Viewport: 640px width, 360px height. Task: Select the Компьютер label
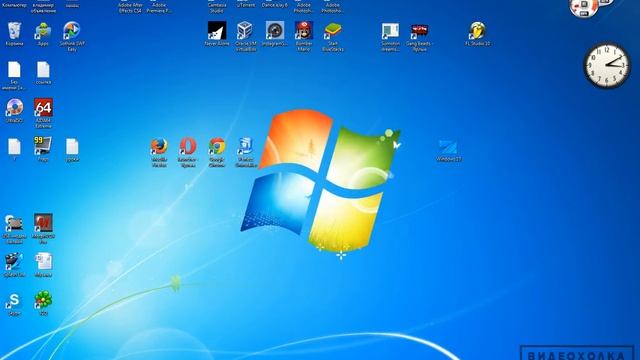pos(14,5)
